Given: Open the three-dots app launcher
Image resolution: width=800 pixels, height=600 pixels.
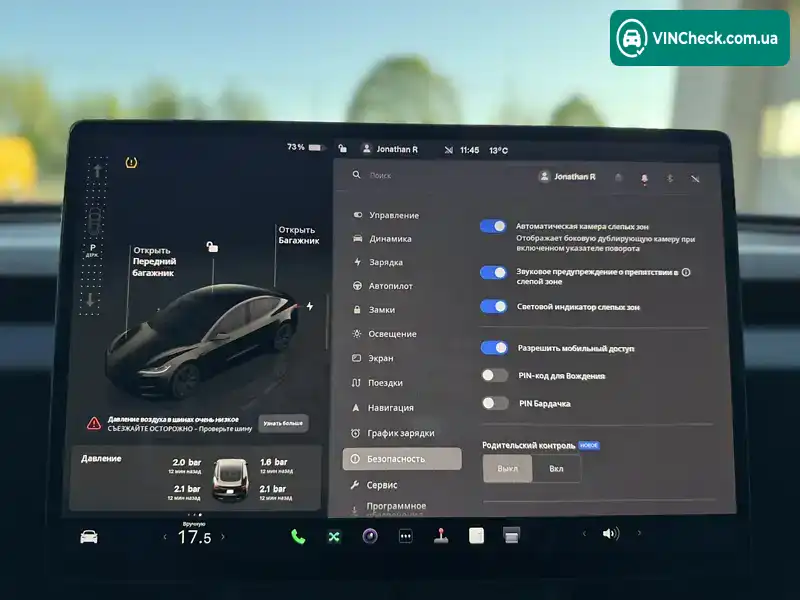Looking at the screenshot, I should tap(405, 536).
